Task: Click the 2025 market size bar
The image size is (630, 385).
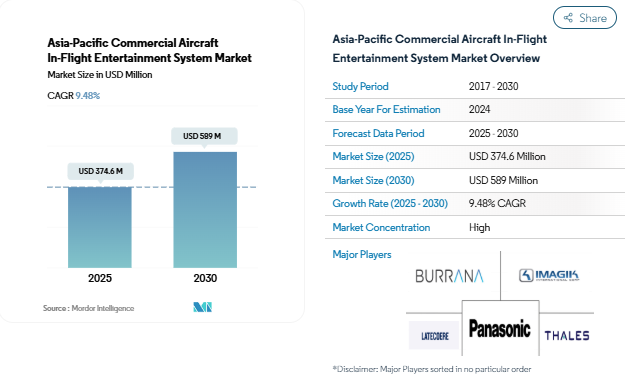Action: pyautogui.click(x=100, y=227)
